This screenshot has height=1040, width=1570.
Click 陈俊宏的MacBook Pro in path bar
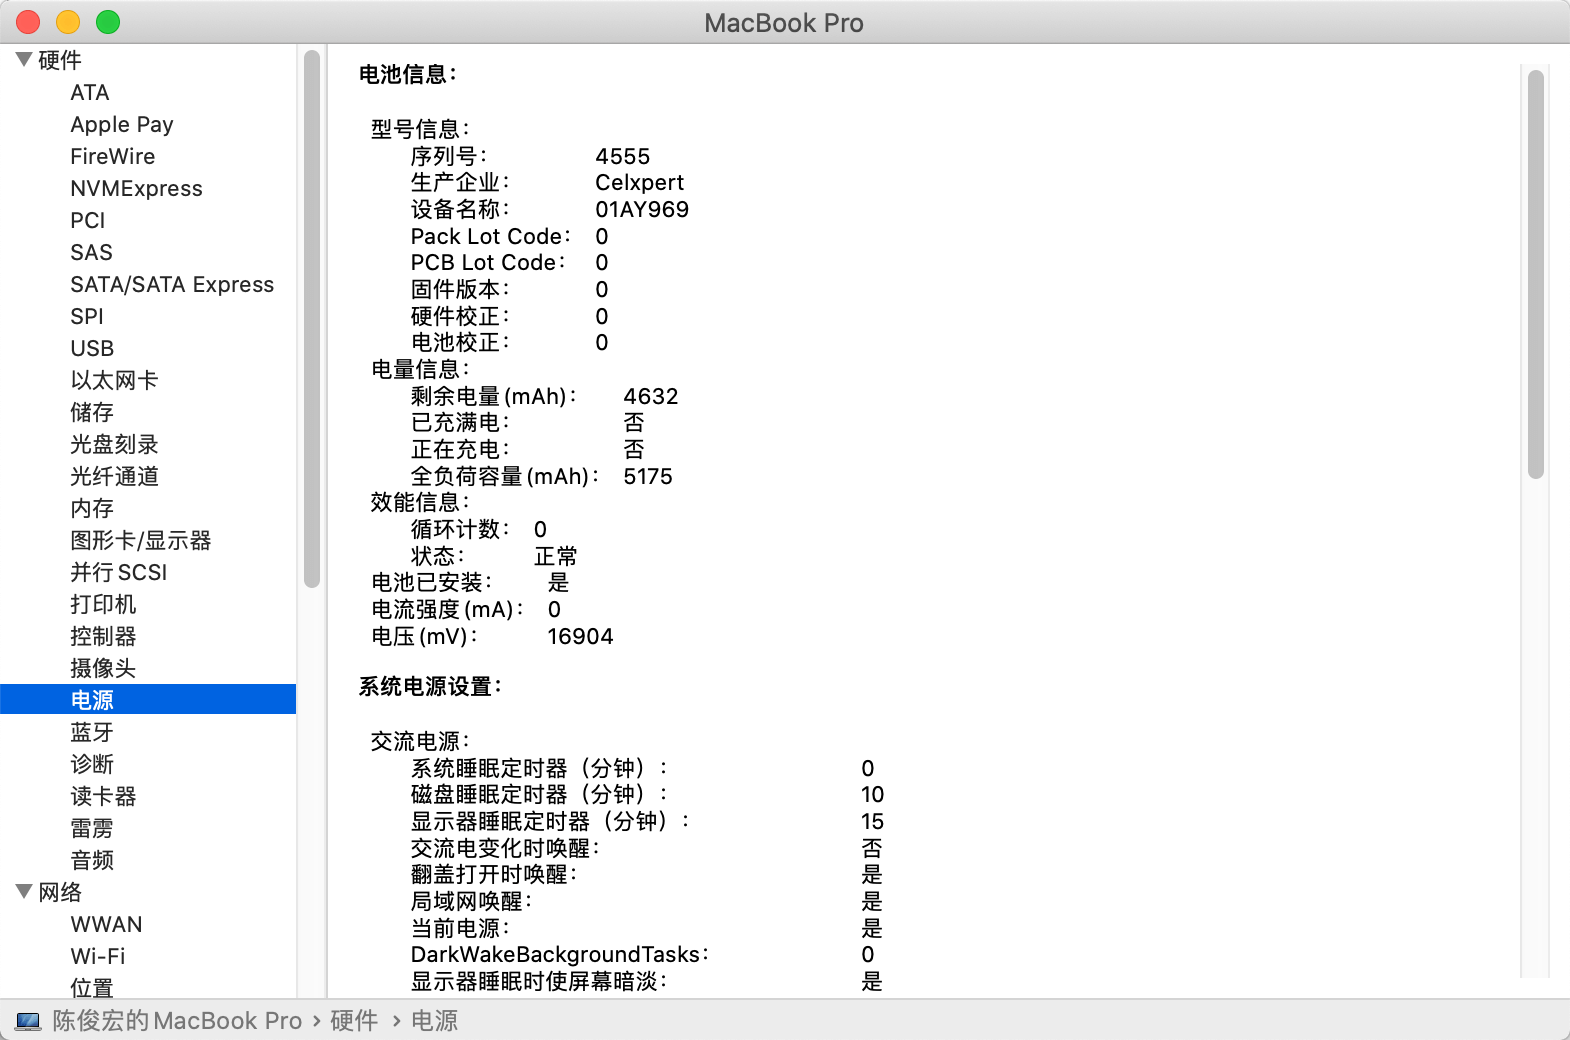point(177,1020)
